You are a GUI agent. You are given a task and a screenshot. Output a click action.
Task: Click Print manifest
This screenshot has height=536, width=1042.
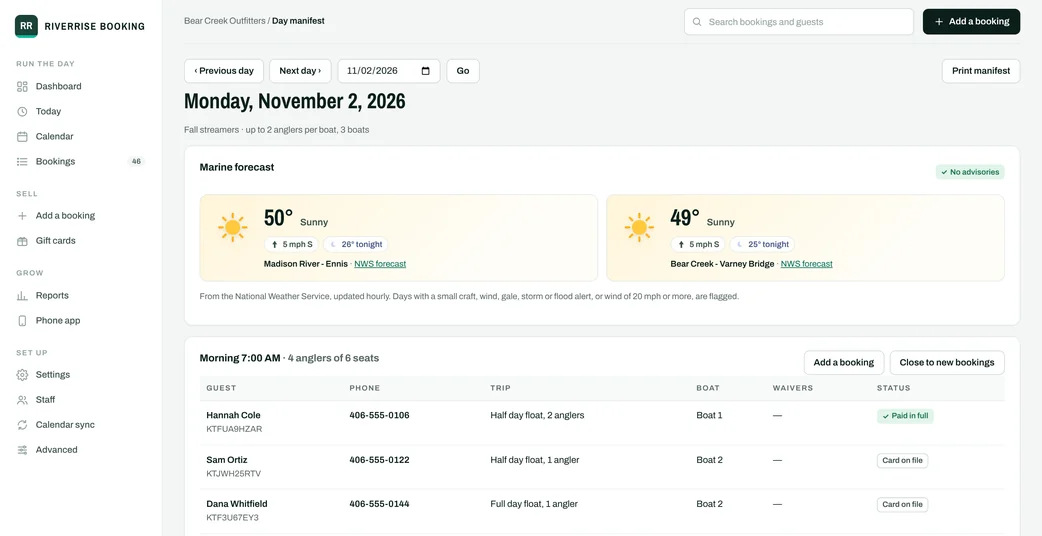pos(981,71)
